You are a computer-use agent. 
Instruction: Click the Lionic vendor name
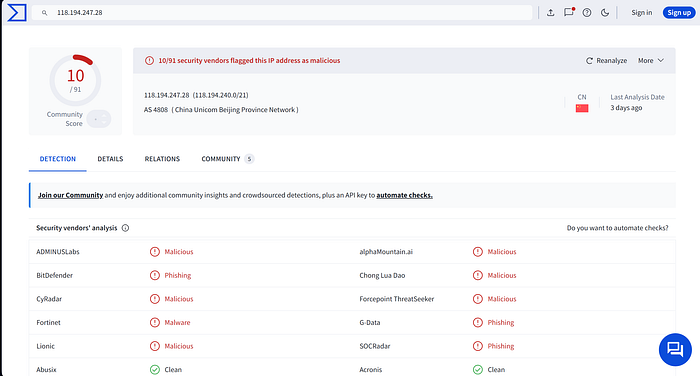pyautogui.click(x=46, y=346)
